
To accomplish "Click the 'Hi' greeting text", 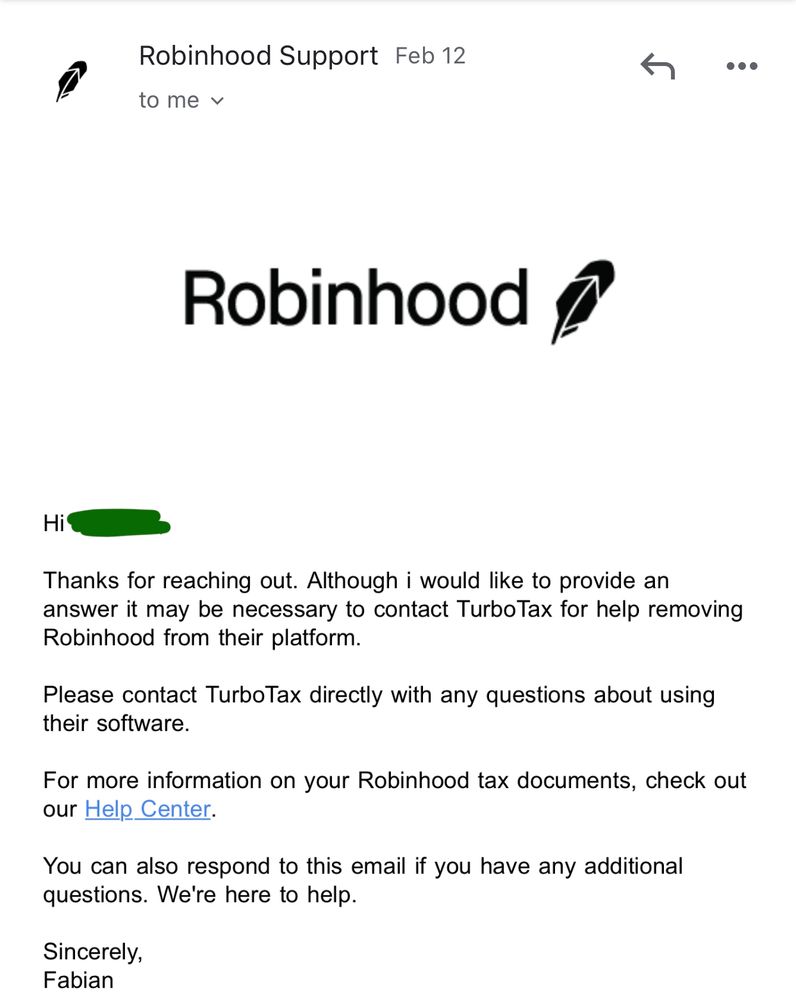I will (54, 523).
